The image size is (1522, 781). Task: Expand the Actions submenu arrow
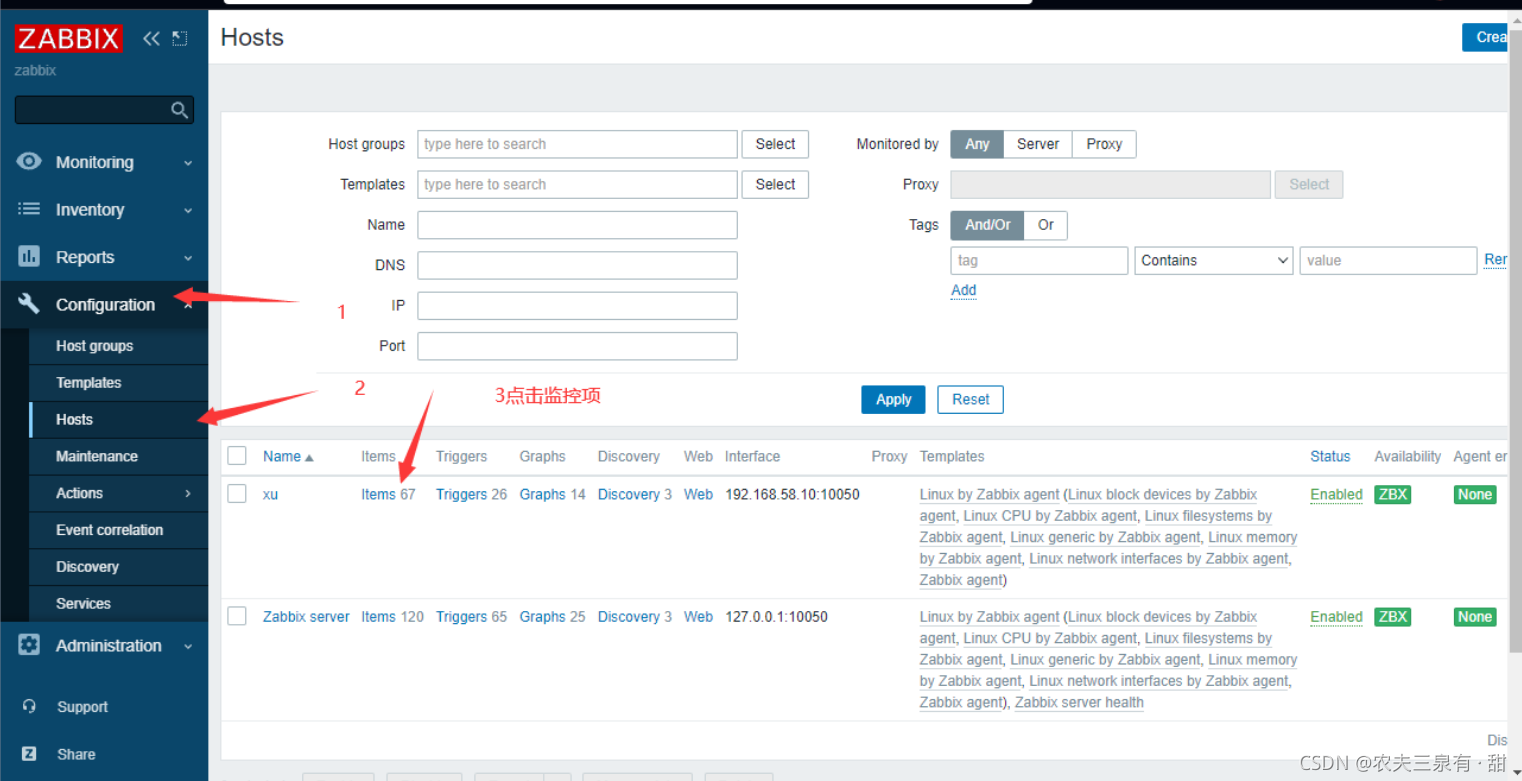pos(188,493)
